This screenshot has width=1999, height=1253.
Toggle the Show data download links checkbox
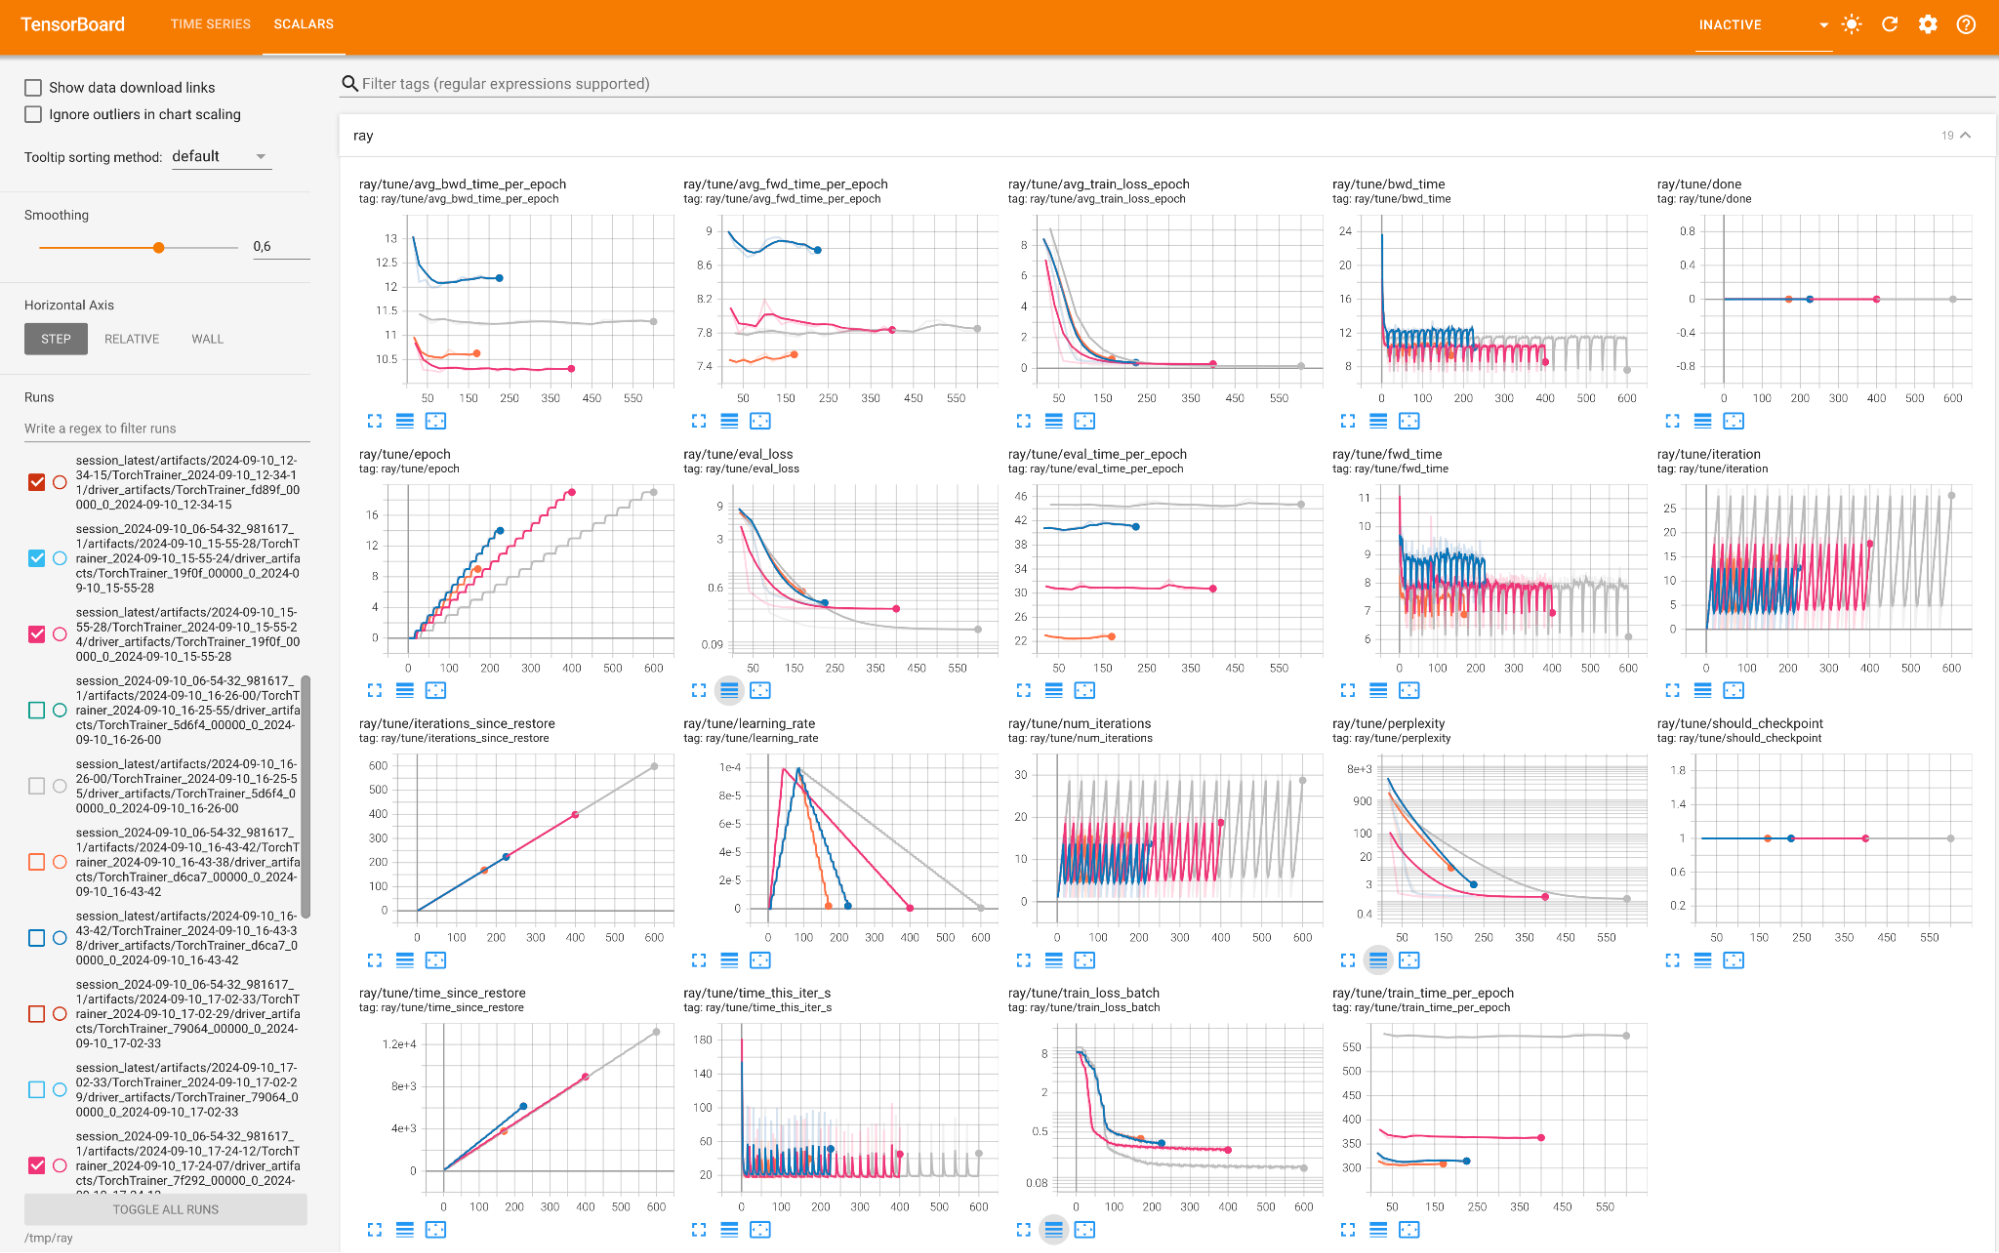point(32,87)
